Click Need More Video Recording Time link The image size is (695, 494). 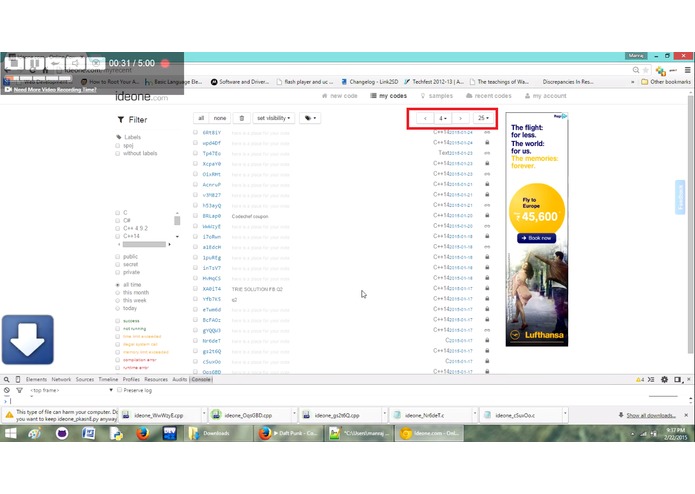(55, 89)
